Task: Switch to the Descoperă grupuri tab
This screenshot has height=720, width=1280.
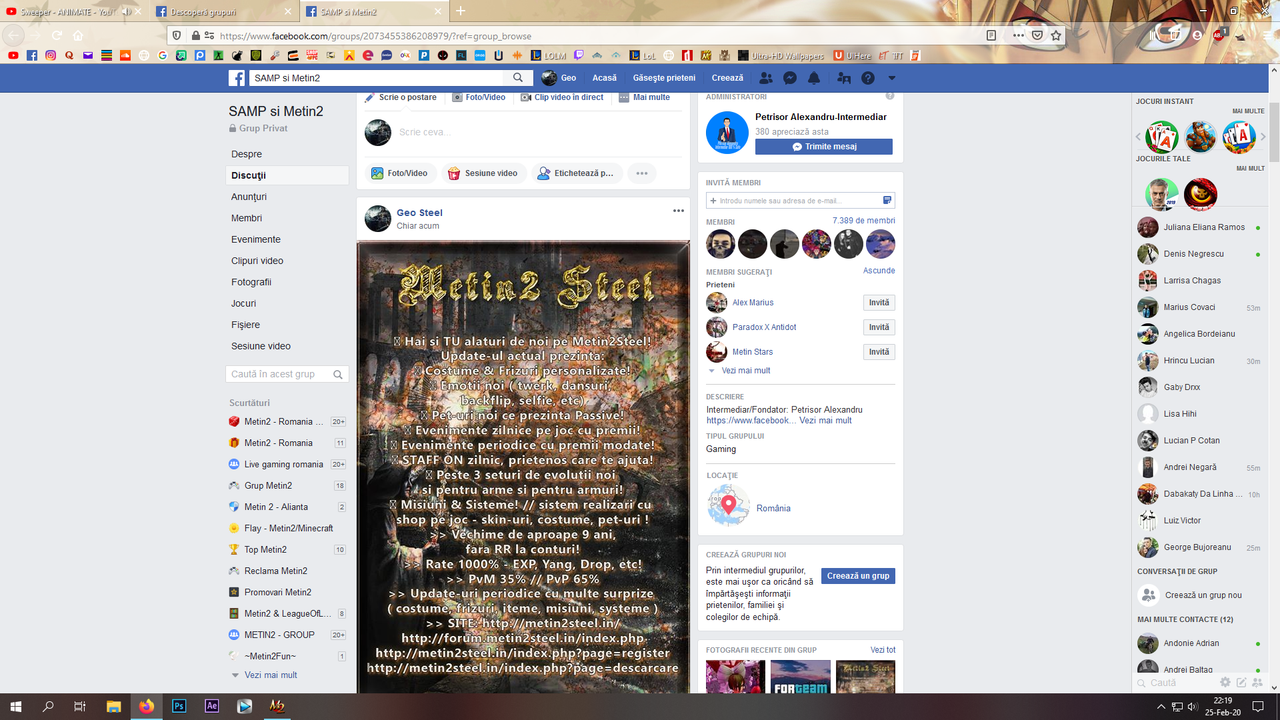Action: click(225, 11)
